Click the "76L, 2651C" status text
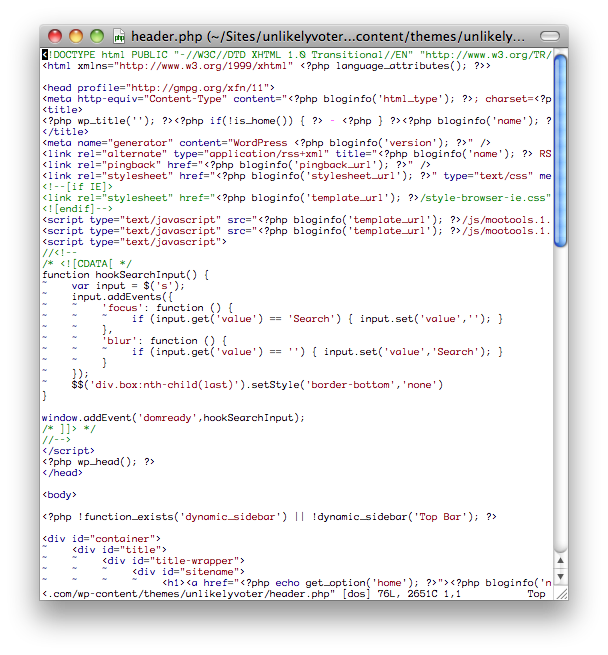Viewport: 608px width, 655px height. (407, 594)
